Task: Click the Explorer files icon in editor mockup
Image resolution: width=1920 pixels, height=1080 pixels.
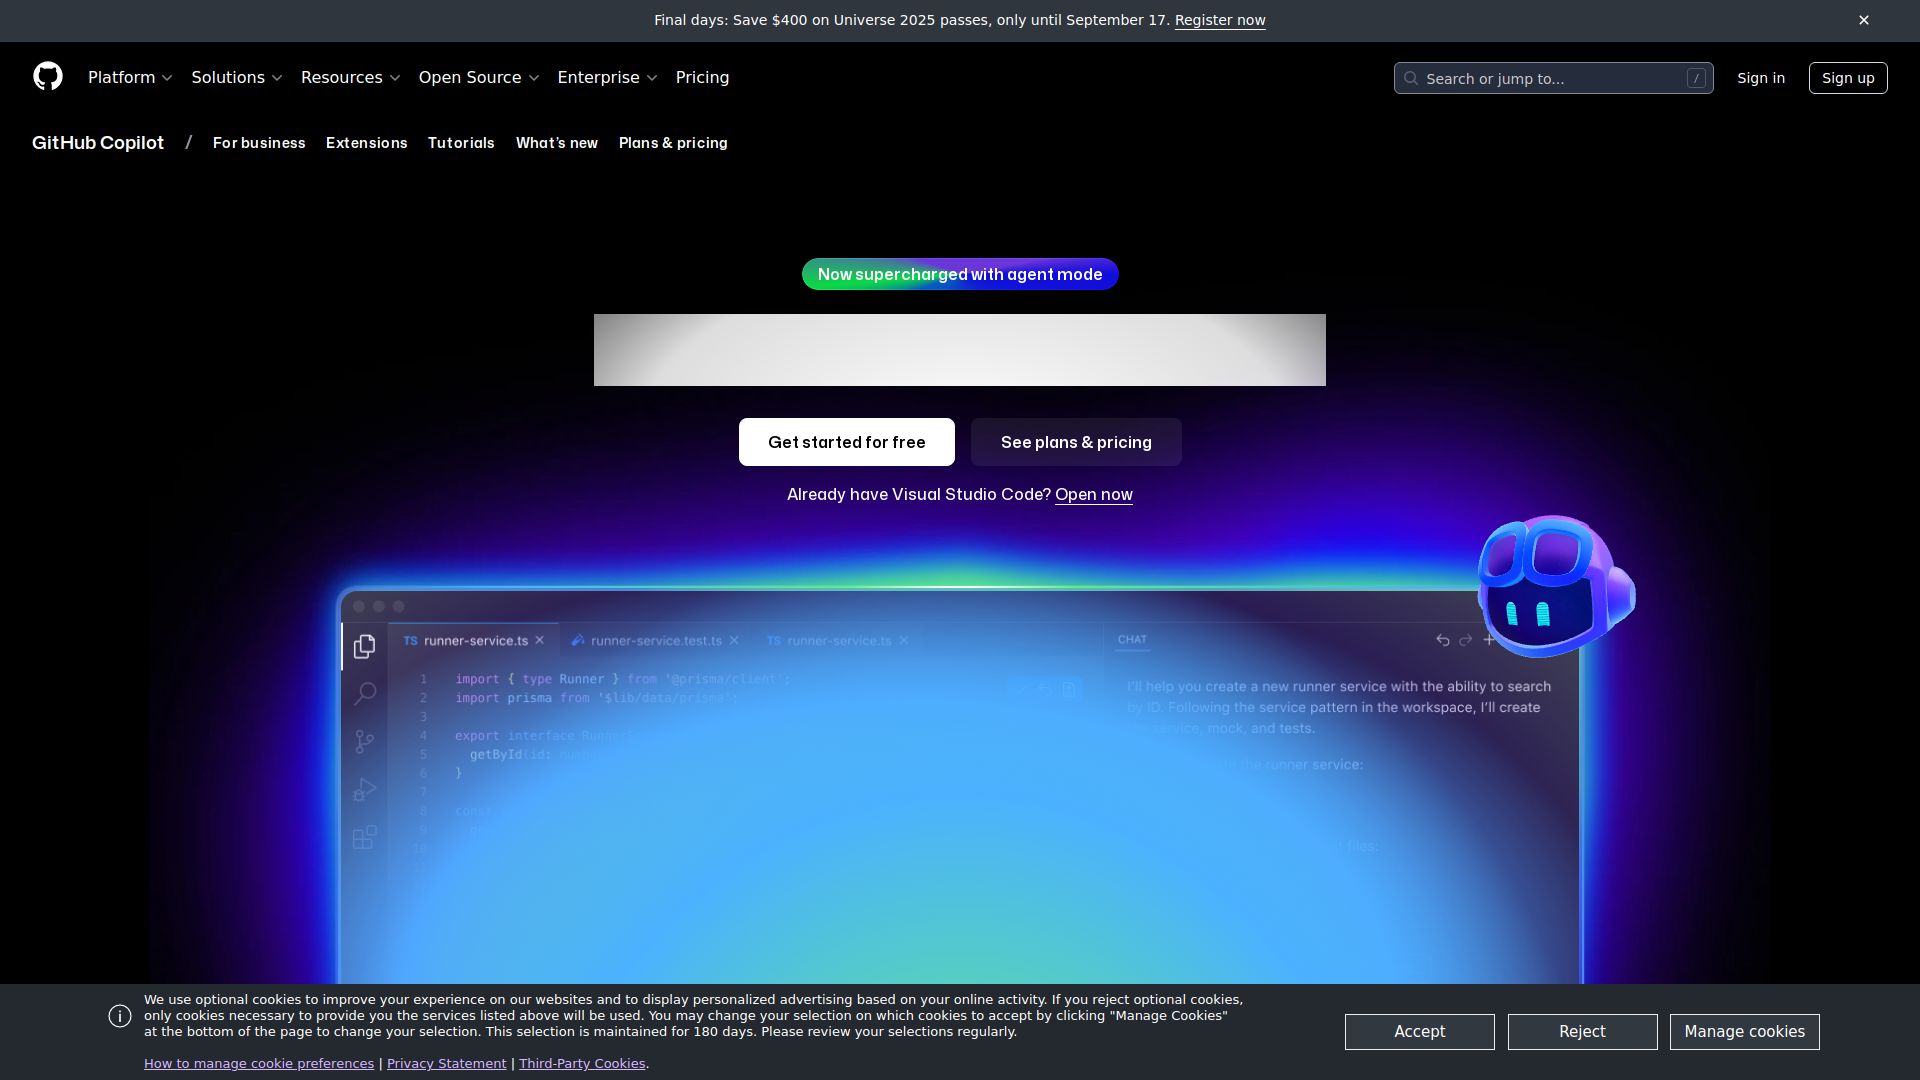Action: 365,647
